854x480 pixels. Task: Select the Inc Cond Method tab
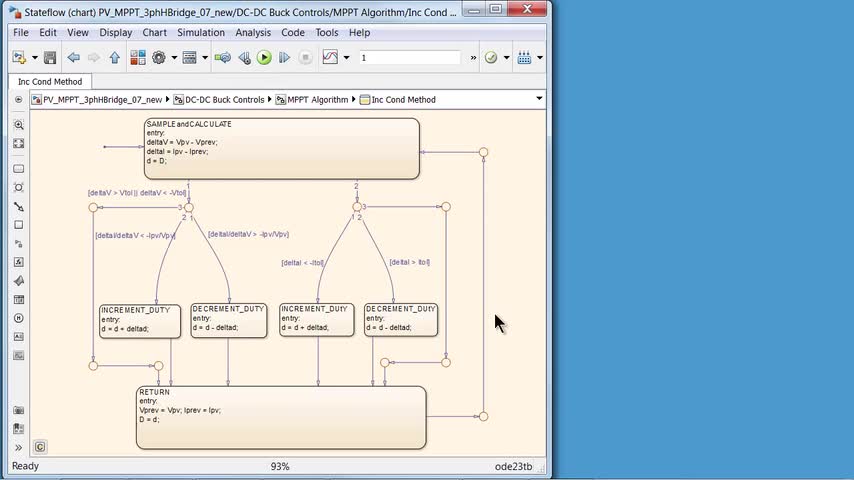50,82
